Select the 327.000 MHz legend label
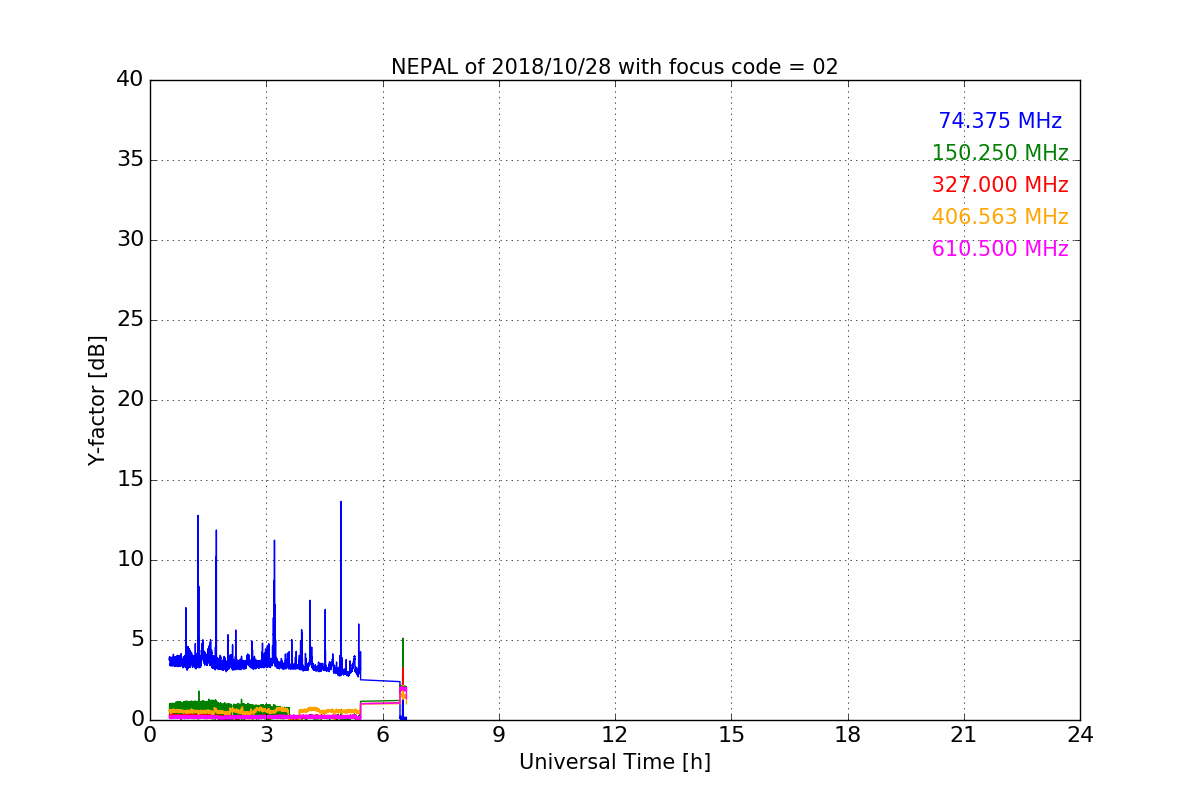Image resolution: width=1200 pixels, height=800 pixels. click(1000, 185)
